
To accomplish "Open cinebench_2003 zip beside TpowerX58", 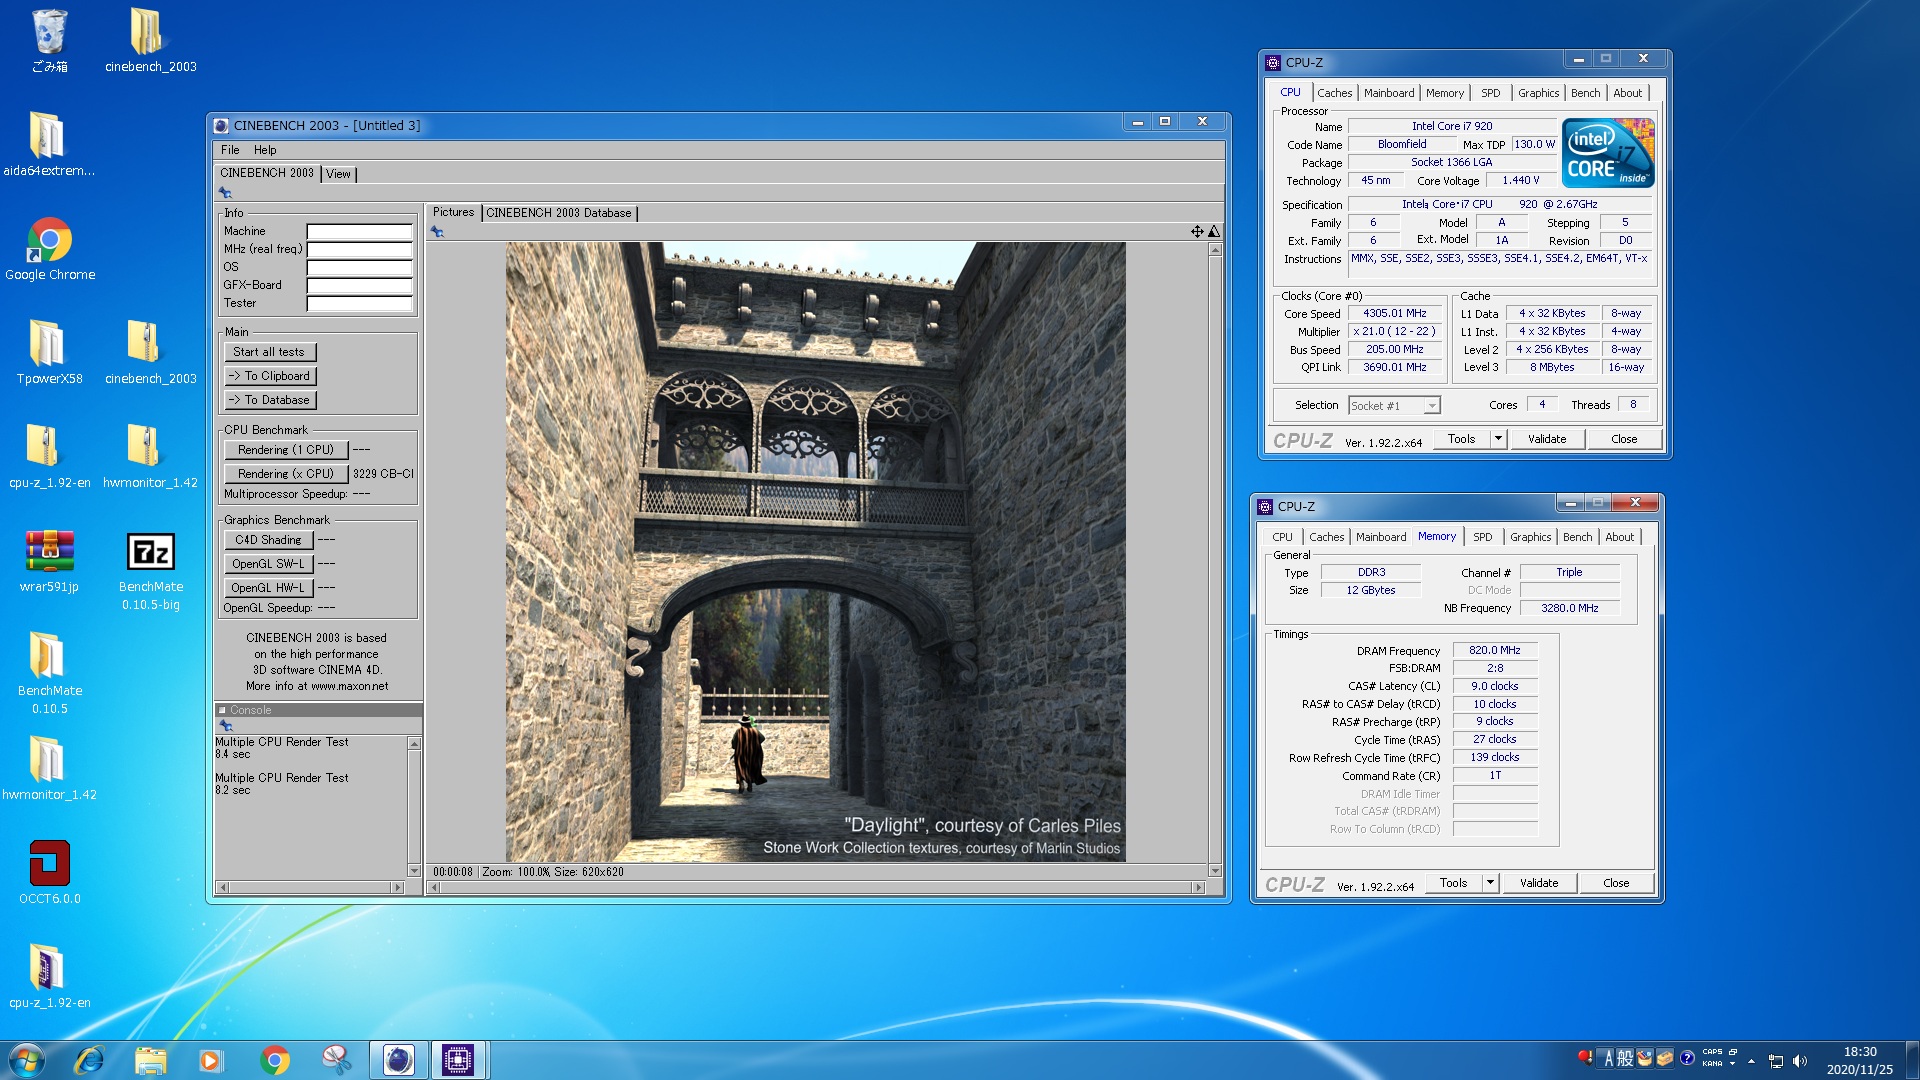I will coord(150,352).
